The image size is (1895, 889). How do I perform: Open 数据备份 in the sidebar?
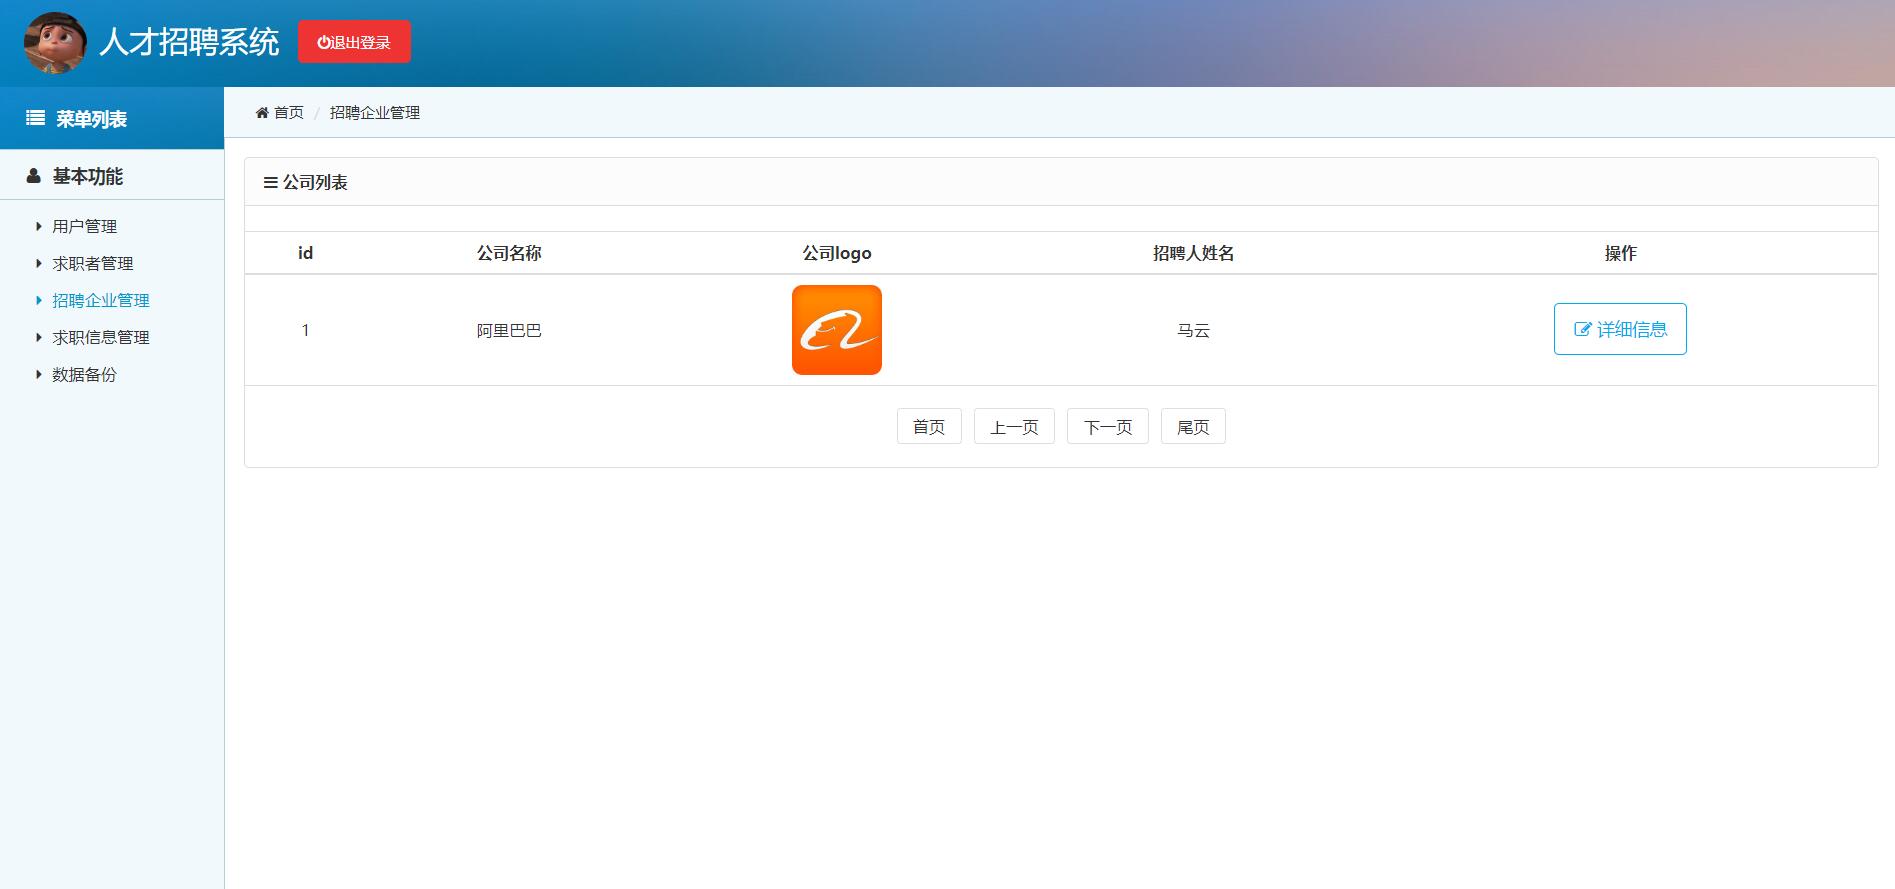(85, 375)
